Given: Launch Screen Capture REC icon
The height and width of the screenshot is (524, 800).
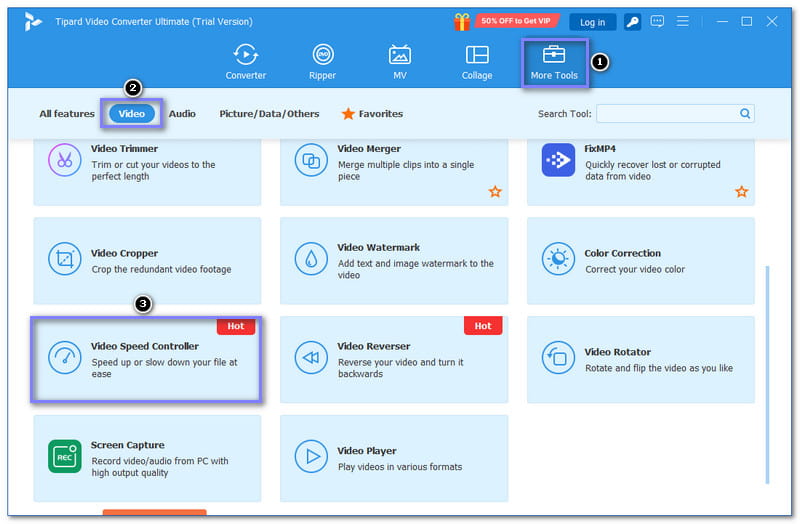Looking at the screenshot, I should point(65,456).
